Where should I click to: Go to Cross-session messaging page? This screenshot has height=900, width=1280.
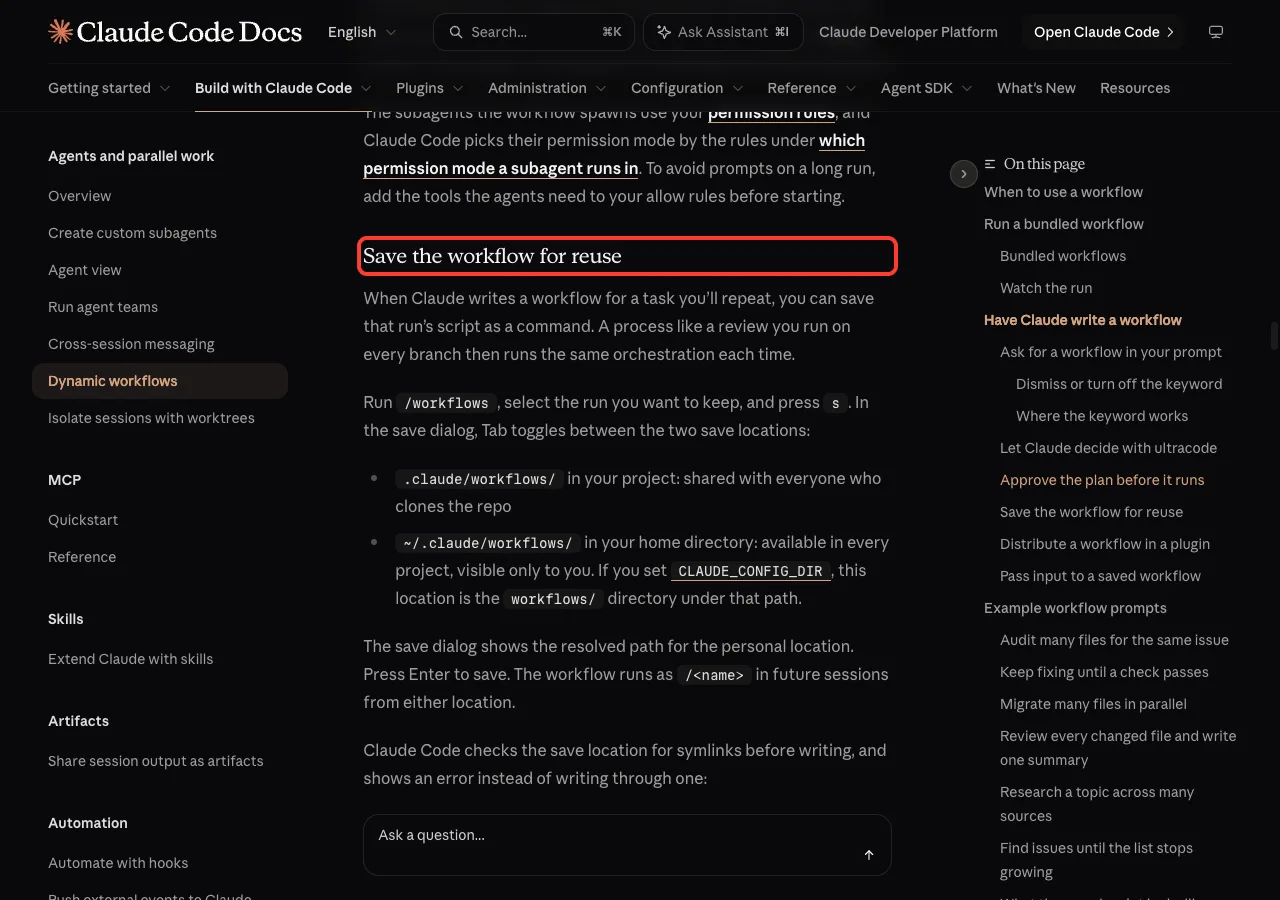(x=131, y=344)
